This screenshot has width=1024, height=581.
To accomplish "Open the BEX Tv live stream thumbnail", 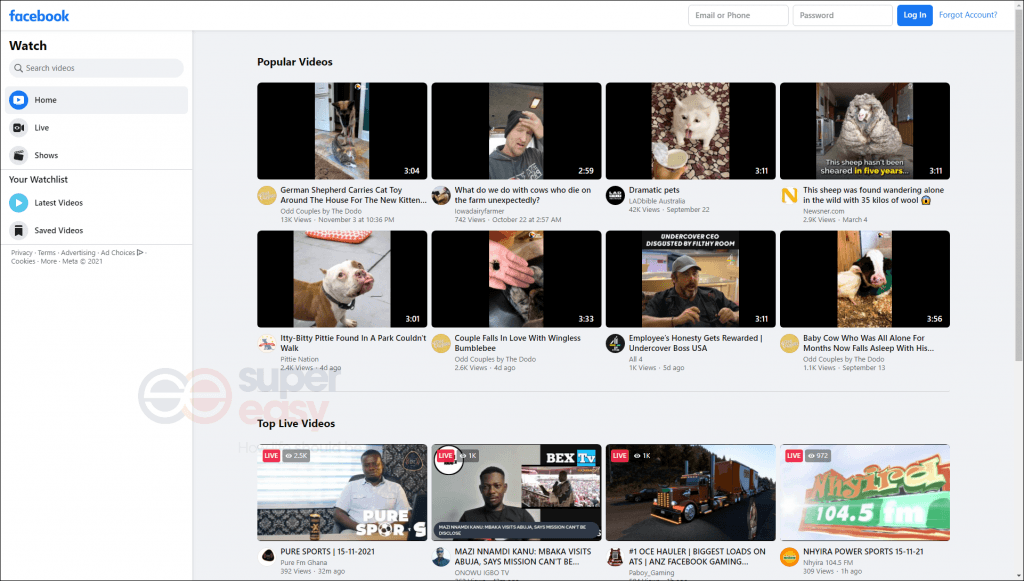I will (x=517, y=493).
